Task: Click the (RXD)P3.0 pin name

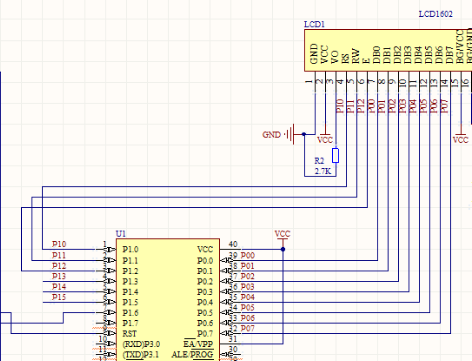Action: [141, 344]
